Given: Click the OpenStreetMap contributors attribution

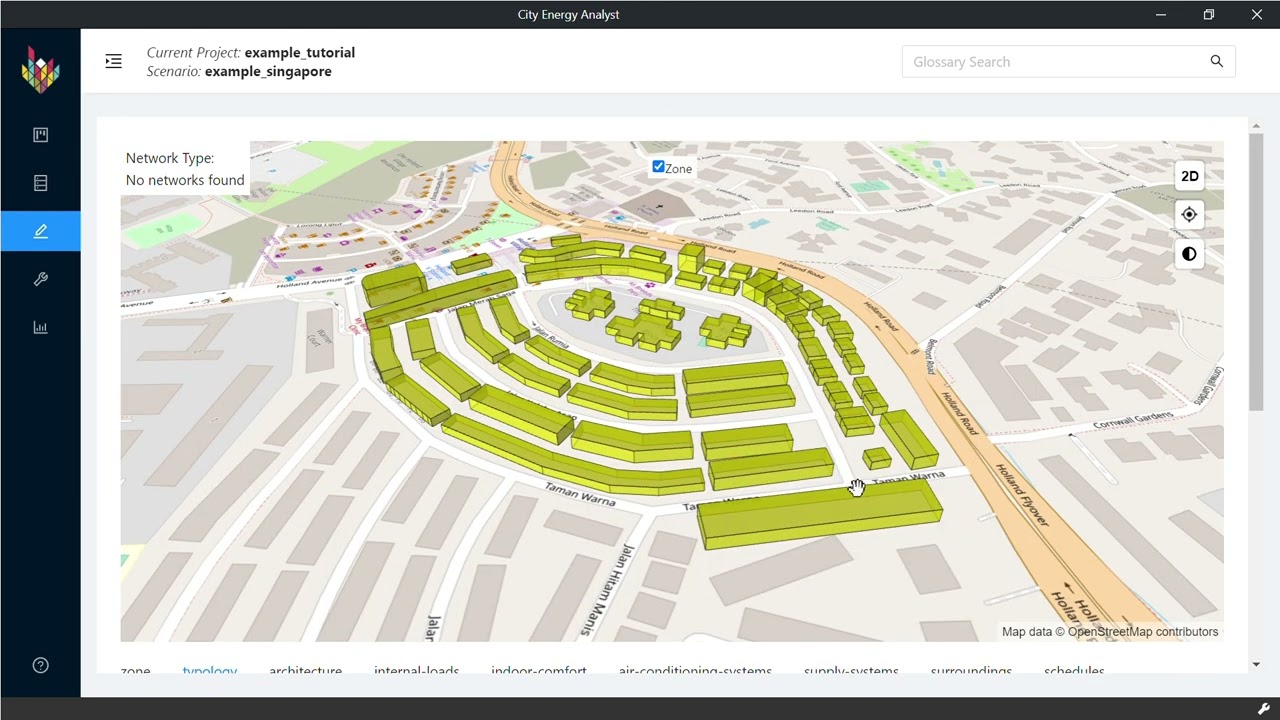Looking at the screenshot, I should [x=1143, y=632].
